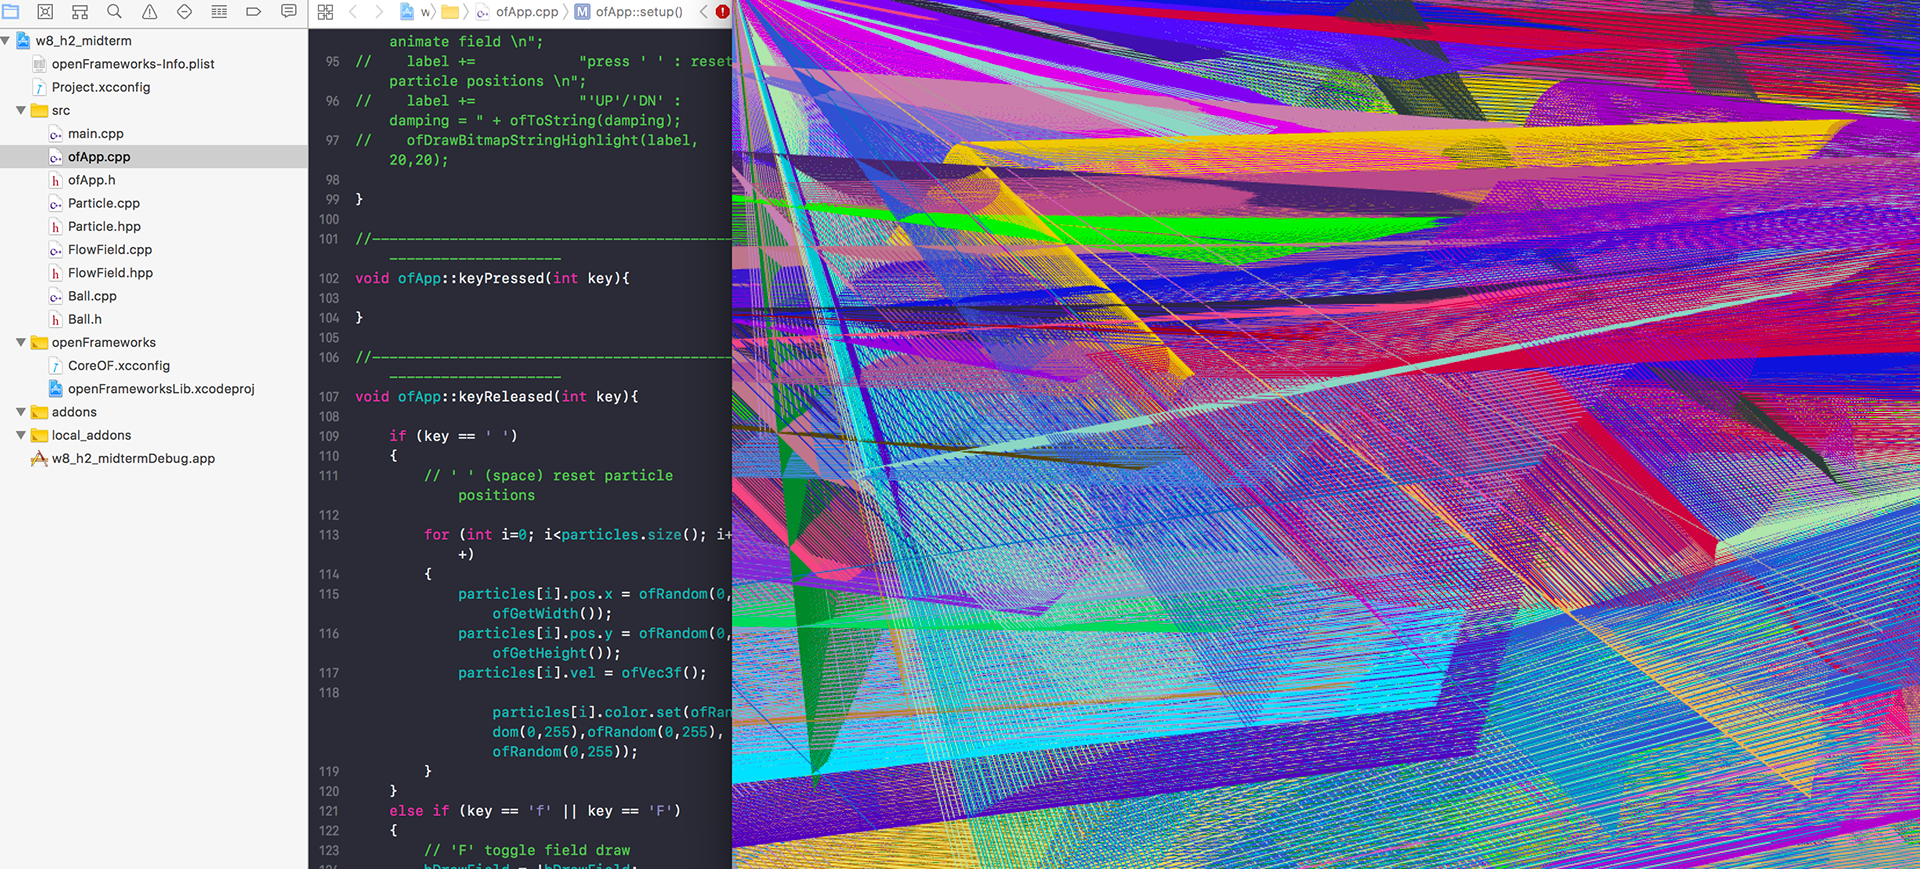Open the related items grid menu
This screenshot has height=869, width=1920.
(325, 12)
